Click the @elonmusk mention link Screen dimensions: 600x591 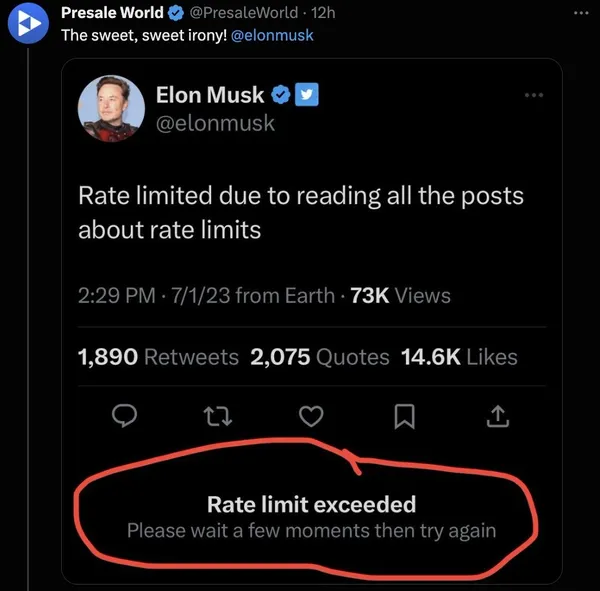pos(272,35)
